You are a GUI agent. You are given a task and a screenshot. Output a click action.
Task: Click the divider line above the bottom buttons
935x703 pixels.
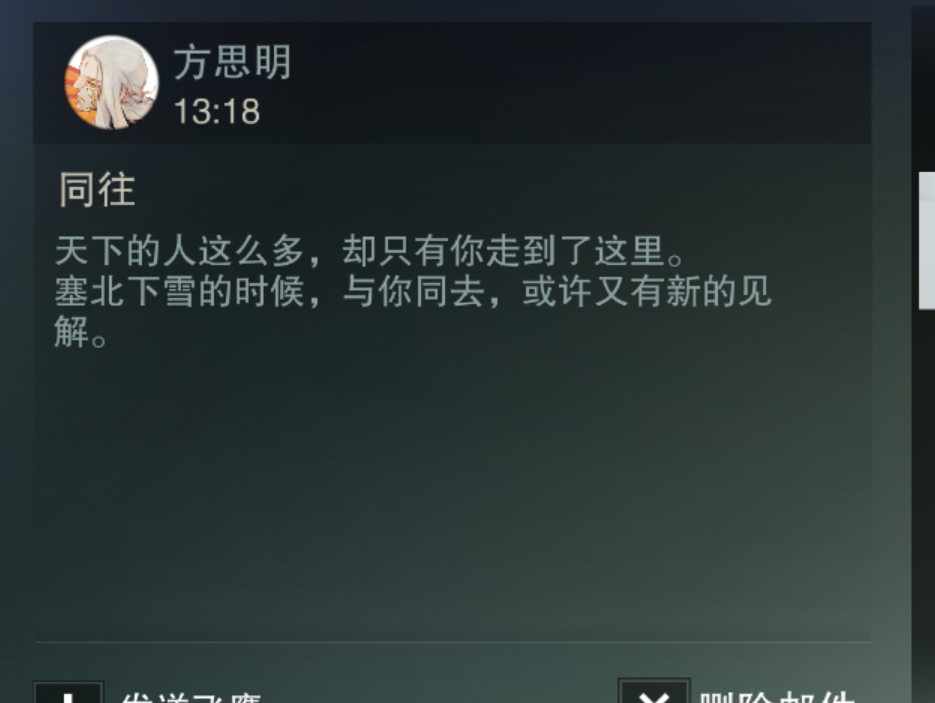453,642
